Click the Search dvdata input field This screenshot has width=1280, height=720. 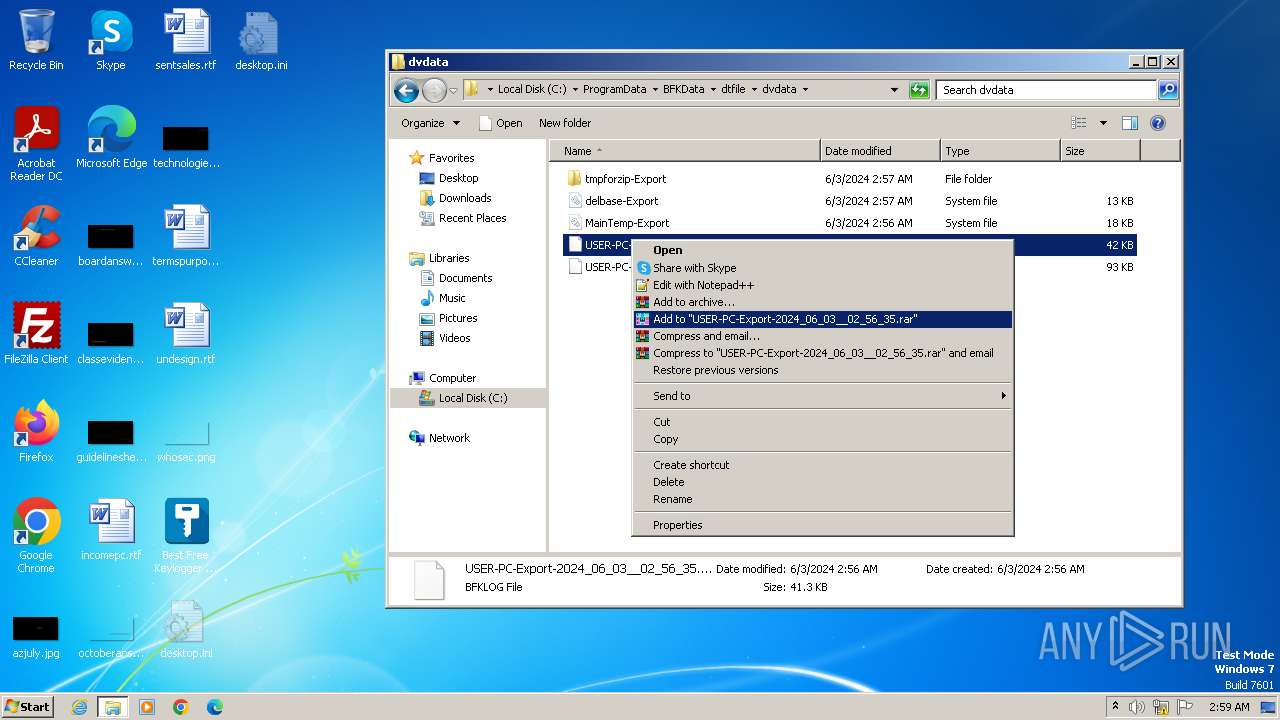[x=1046, y=90]
